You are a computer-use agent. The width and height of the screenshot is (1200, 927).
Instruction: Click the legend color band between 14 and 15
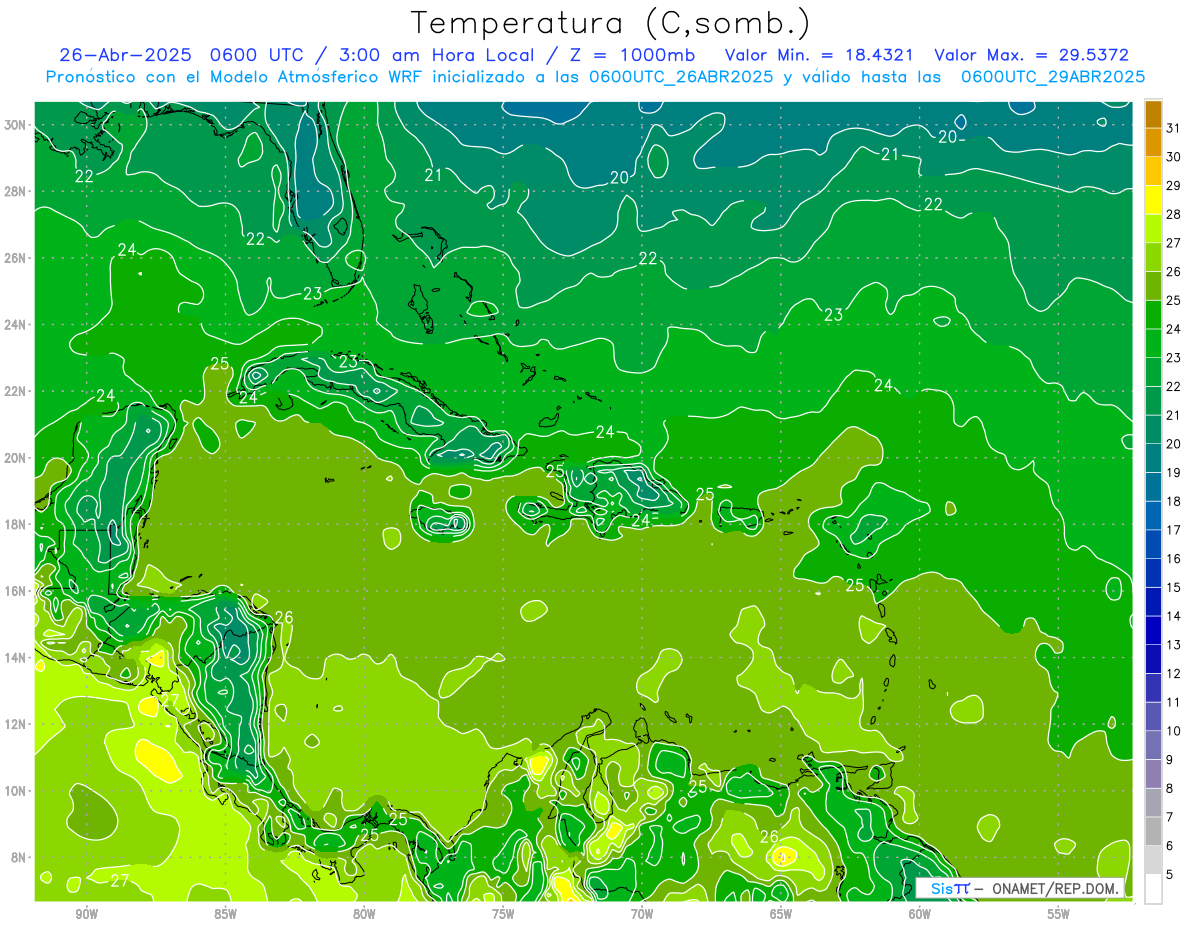[x=1153, y=602]
